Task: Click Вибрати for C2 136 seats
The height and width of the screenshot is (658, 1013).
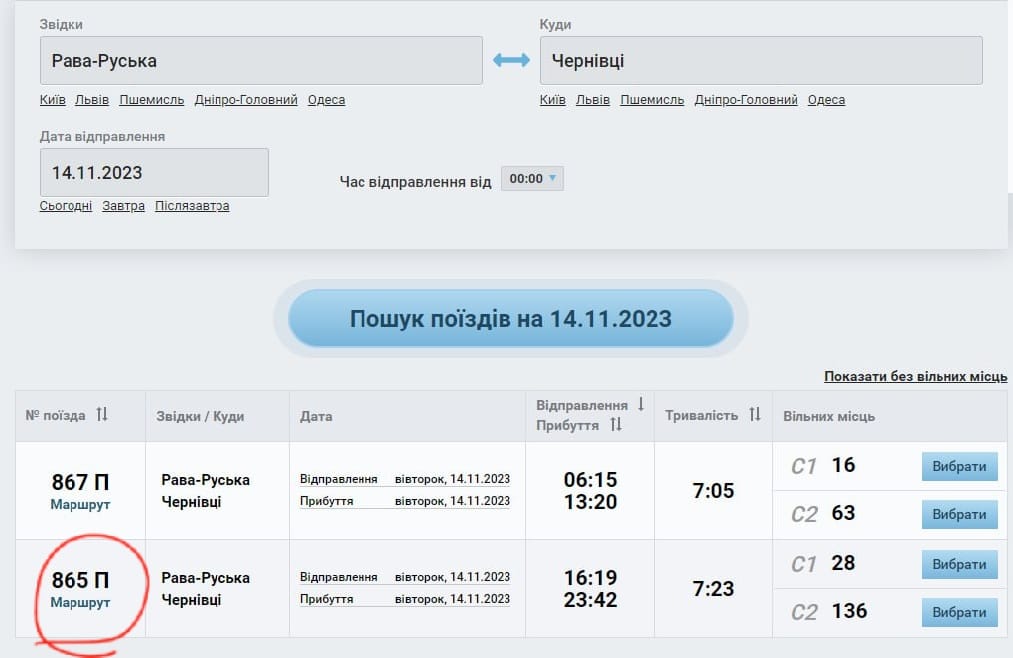Action: [959, 612]
